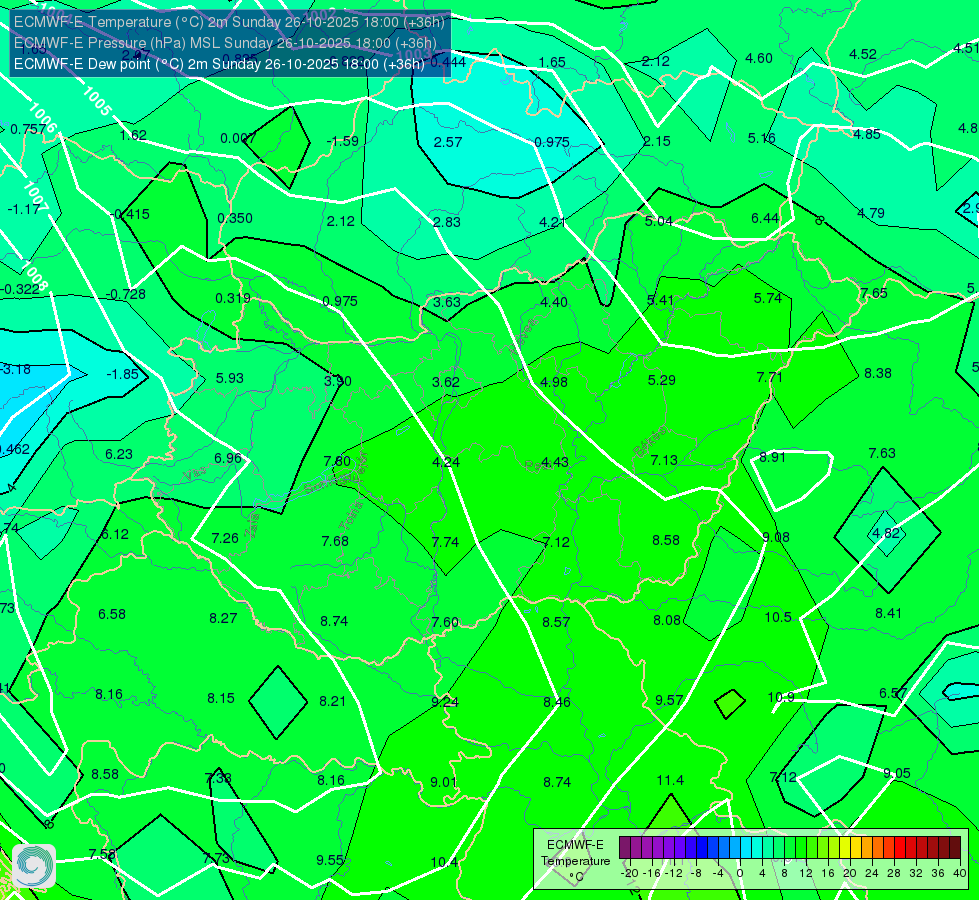
Task: Click the map value 4.98
Action: coord(554,382)
